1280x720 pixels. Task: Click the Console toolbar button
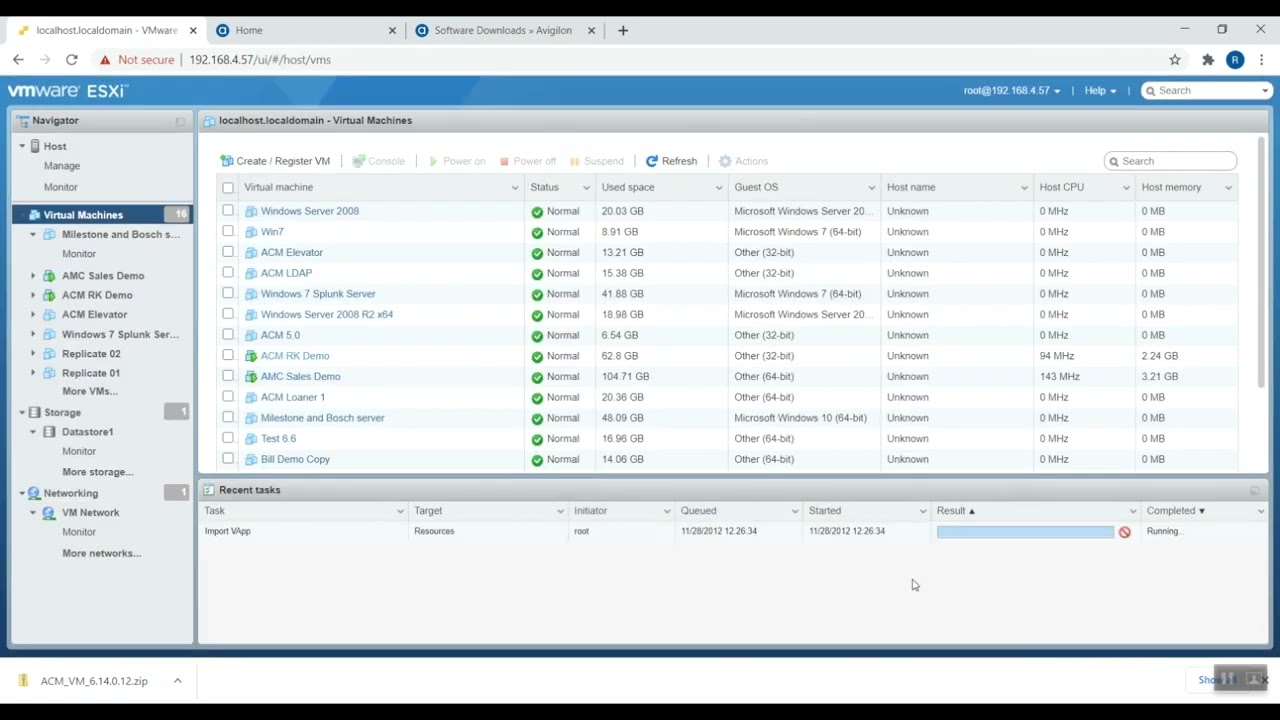tap(378, 161)
